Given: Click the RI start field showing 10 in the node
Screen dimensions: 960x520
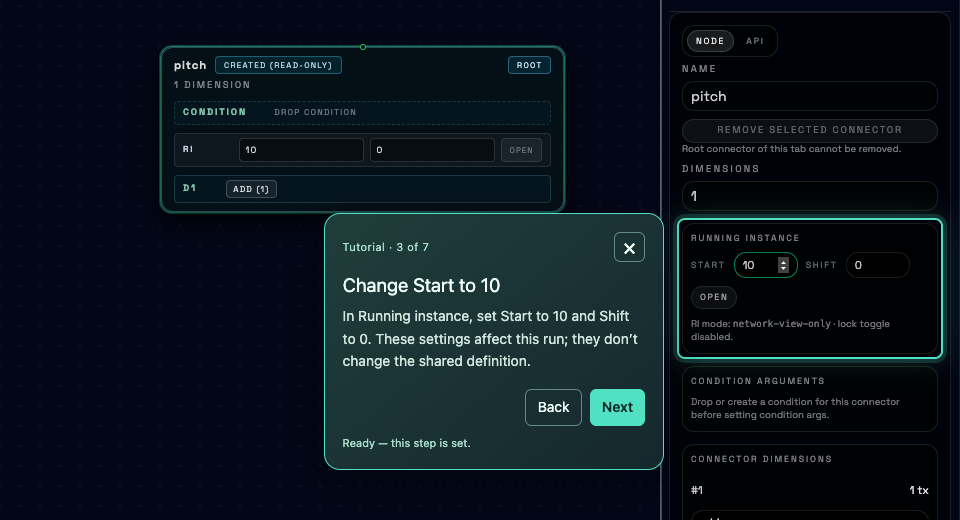Looking at the screenshot, I should coord(301,150).
